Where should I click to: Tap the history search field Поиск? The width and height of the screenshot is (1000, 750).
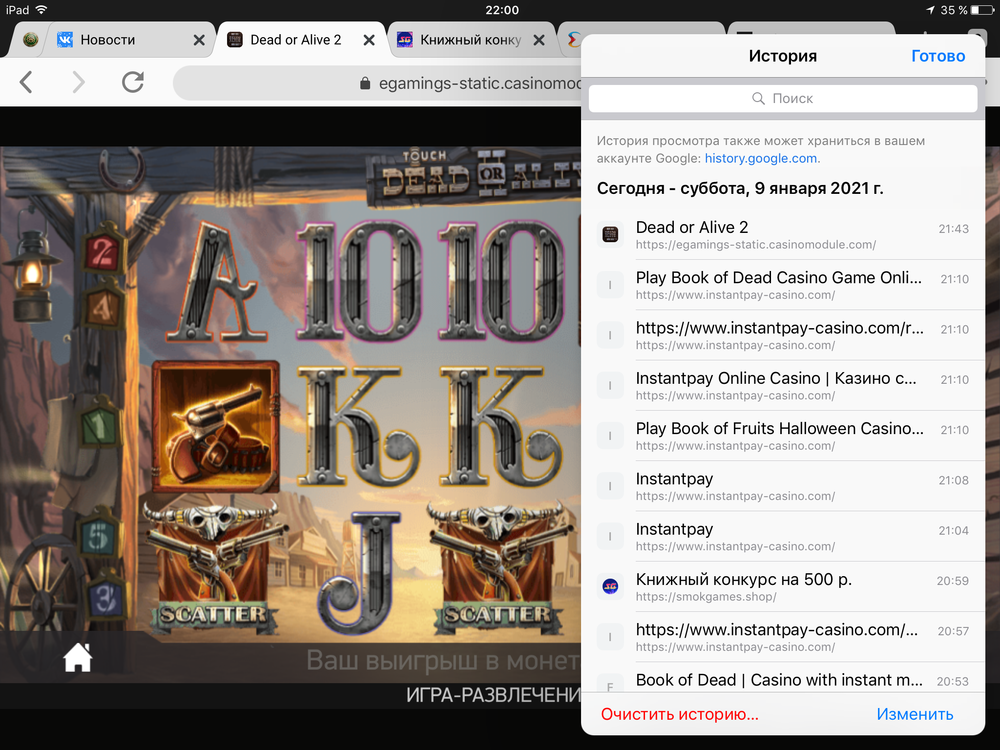783,98
